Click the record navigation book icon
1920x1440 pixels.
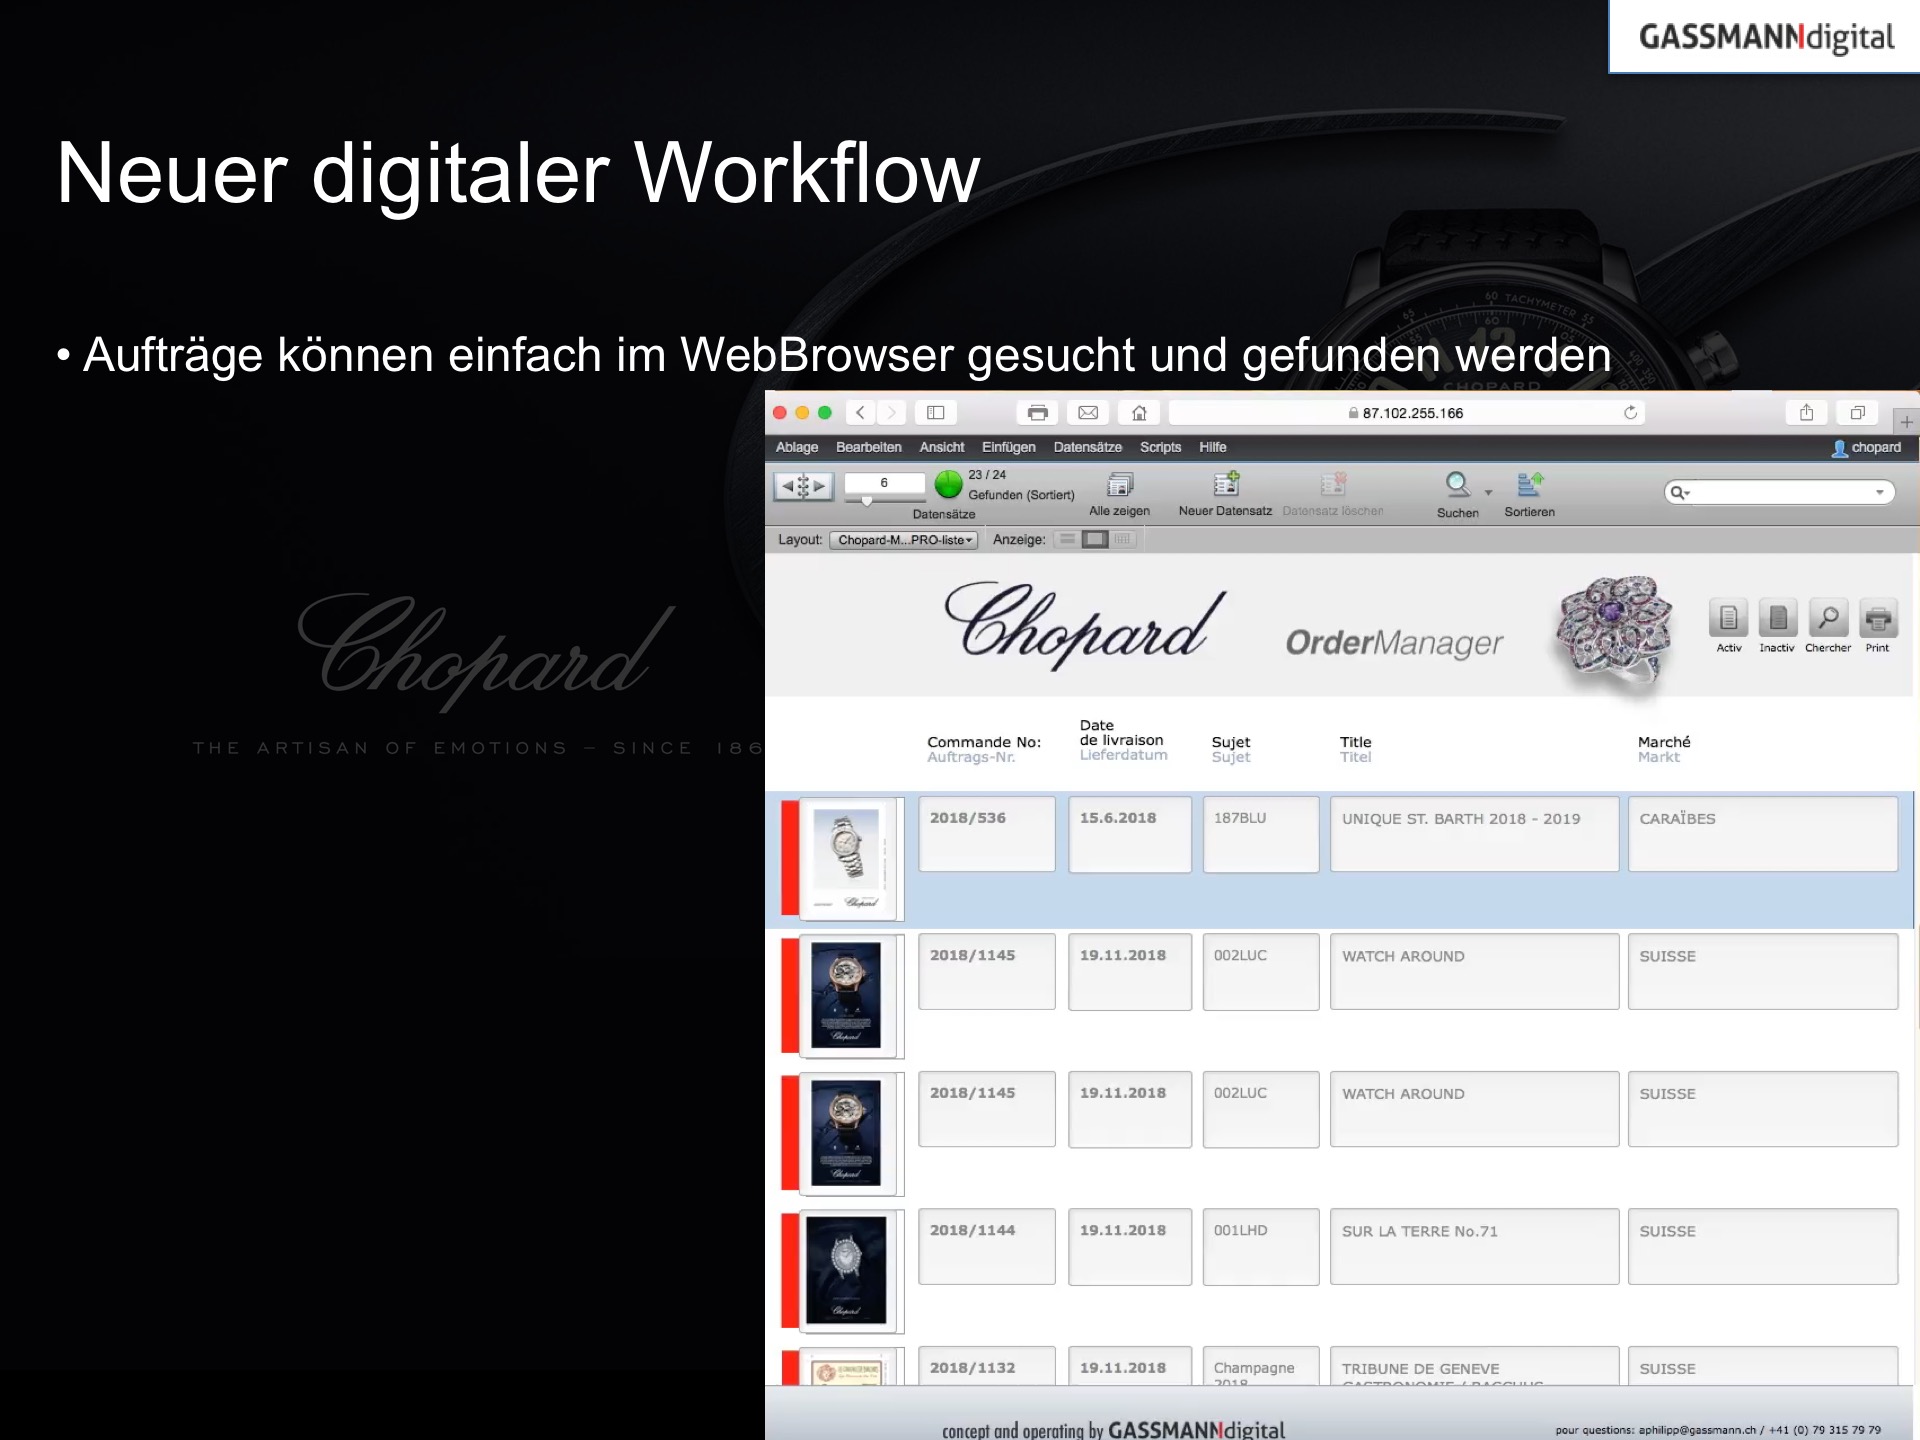803,486
